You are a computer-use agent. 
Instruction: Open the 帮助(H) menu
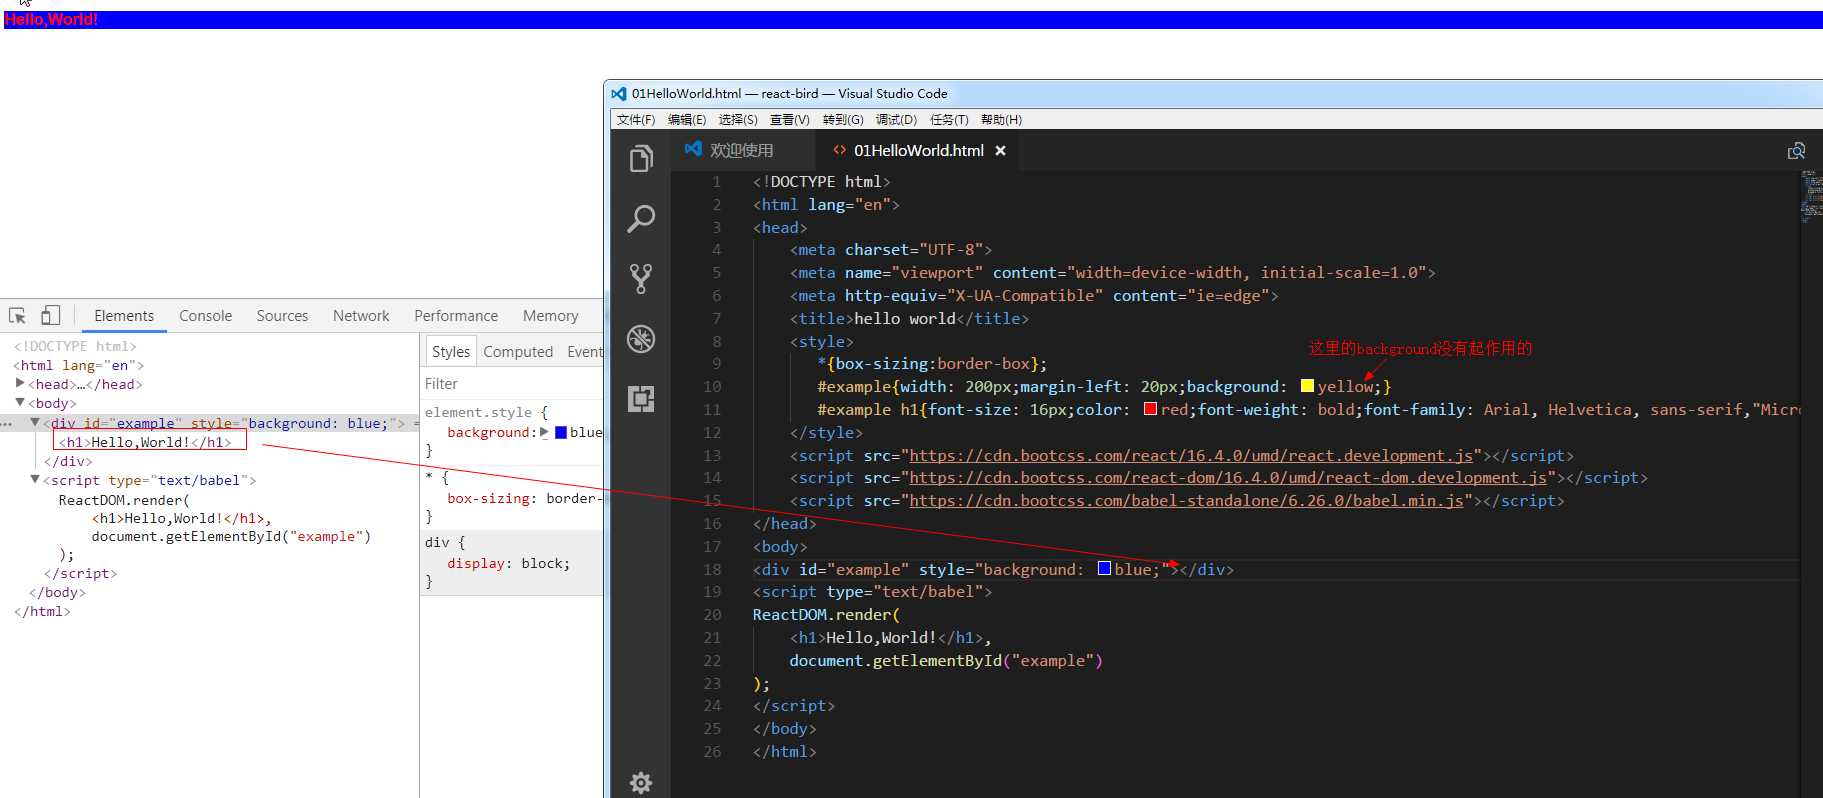(x=1001, y=119)
